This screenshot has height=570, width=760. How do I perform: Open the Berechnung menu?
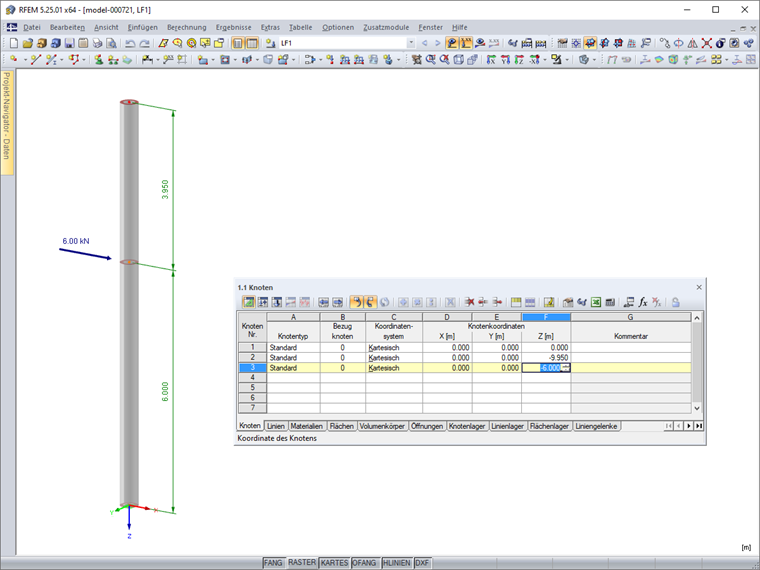tap(187, 28)
